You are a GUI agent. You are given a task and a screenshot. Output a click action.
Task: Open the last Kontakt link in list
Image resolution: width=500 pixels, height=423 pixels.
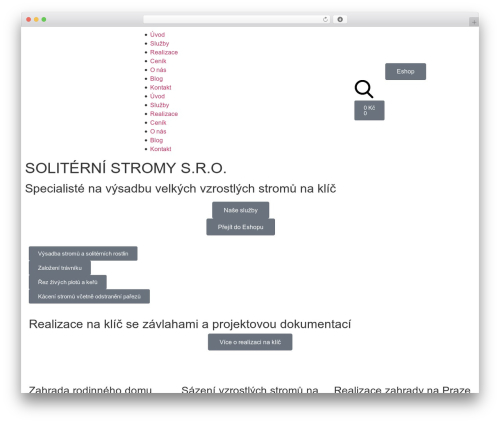click(160, 149)
